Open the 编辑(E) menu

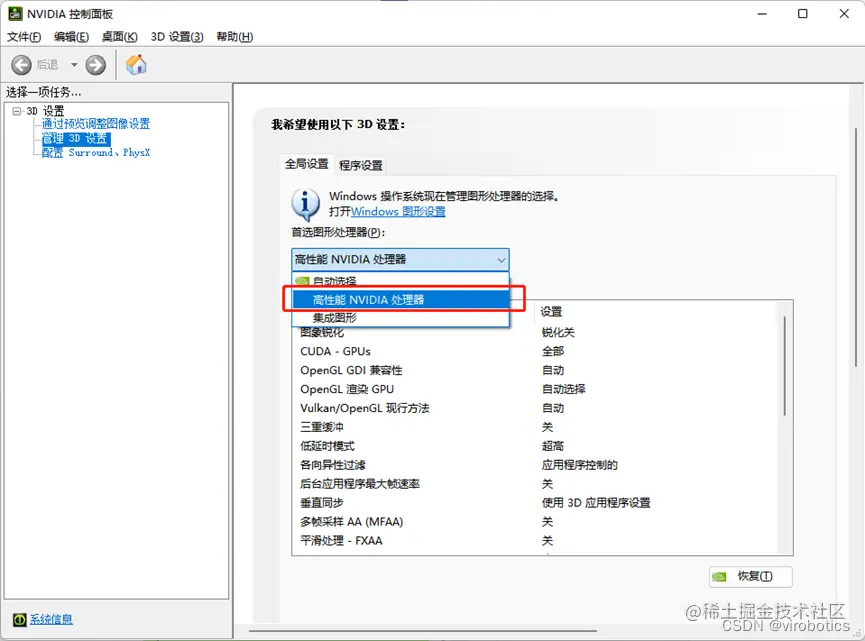tap(71, 36)
